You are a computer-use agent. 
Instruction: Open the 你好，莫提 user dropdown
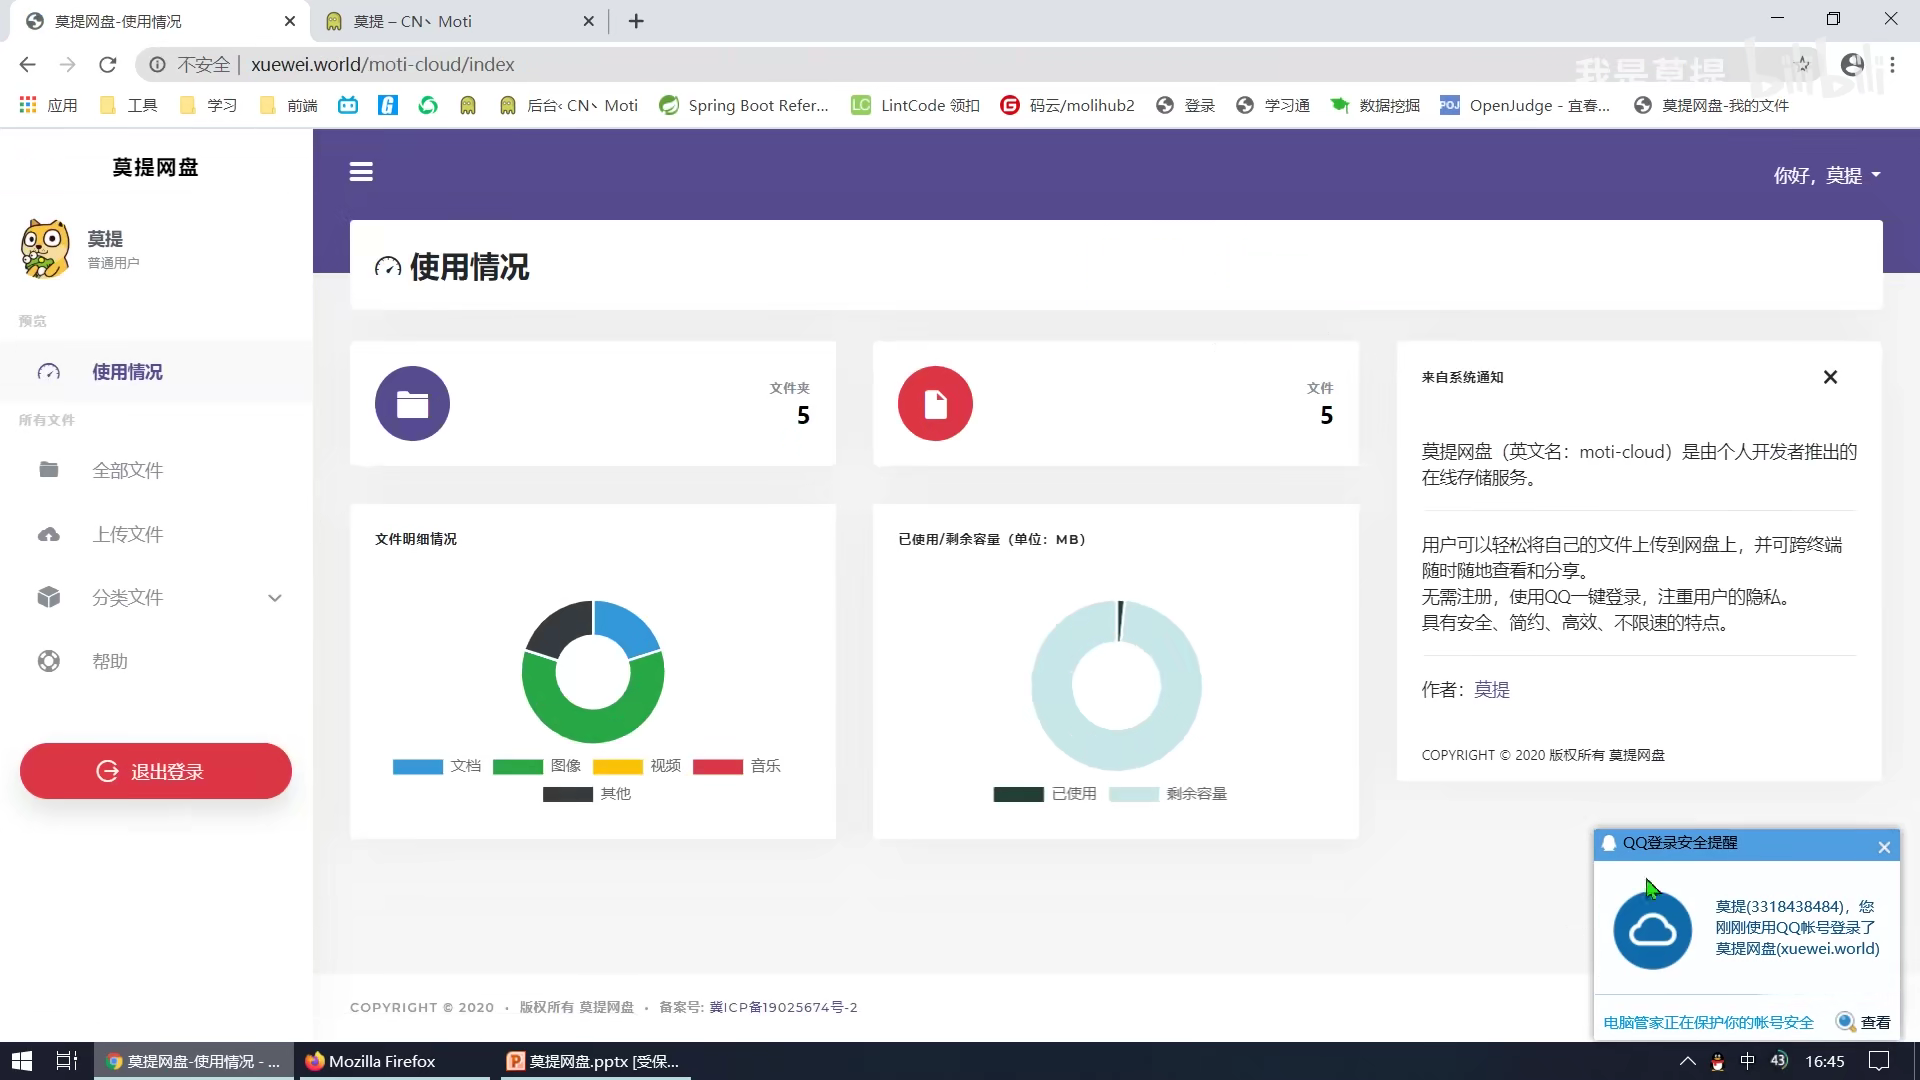click(1827, 176)
